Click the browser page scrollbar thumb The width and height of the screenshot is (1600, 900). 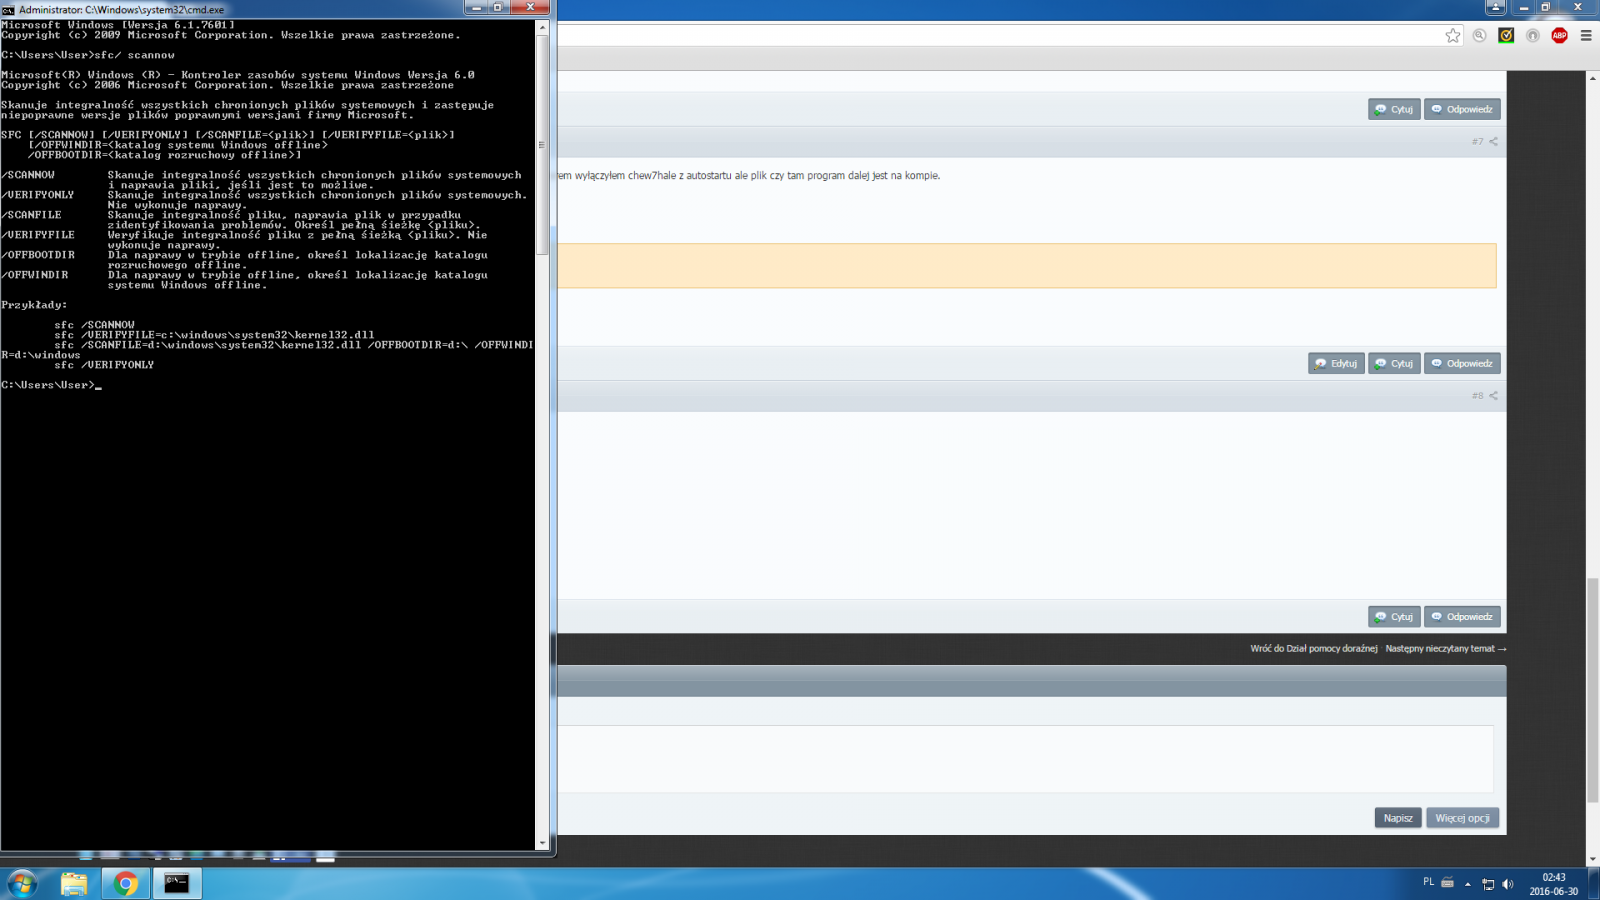1593,690
